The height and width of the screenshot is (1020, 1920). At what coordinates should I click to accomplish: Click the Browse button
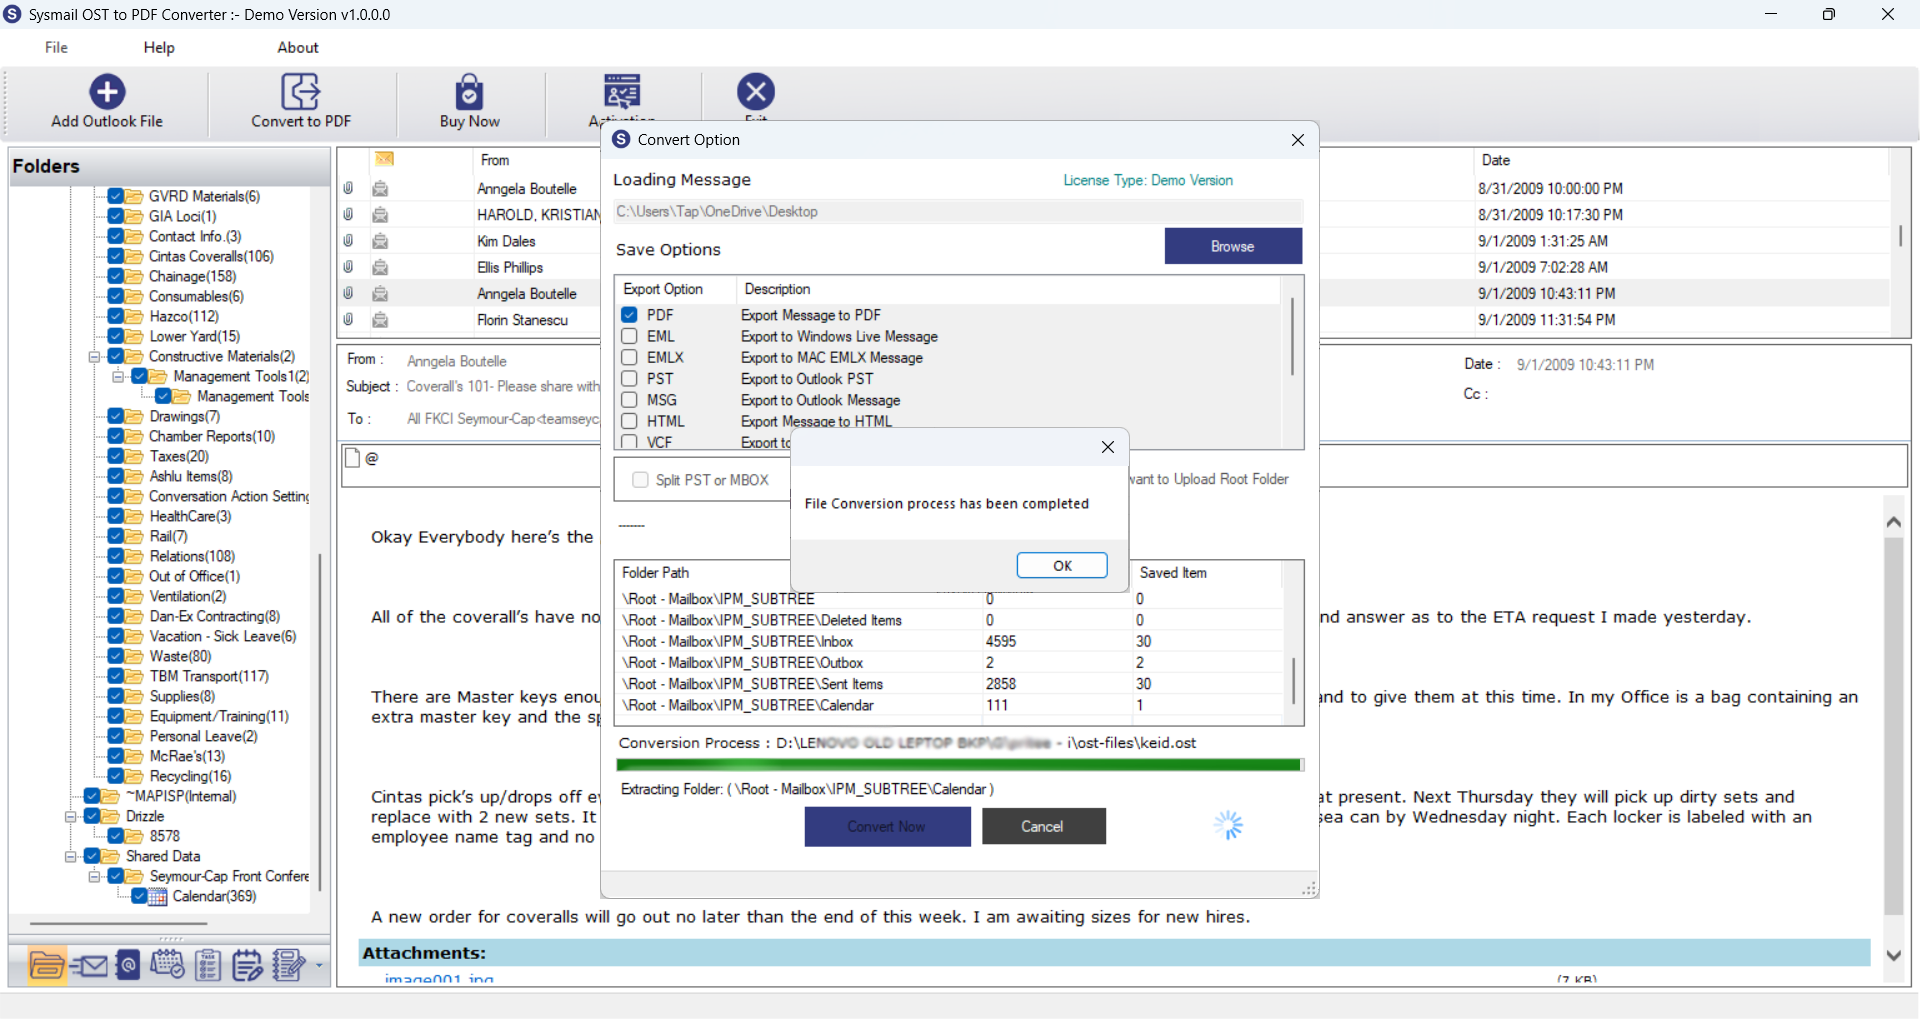pyautogui.click(x=1233, y=246)
